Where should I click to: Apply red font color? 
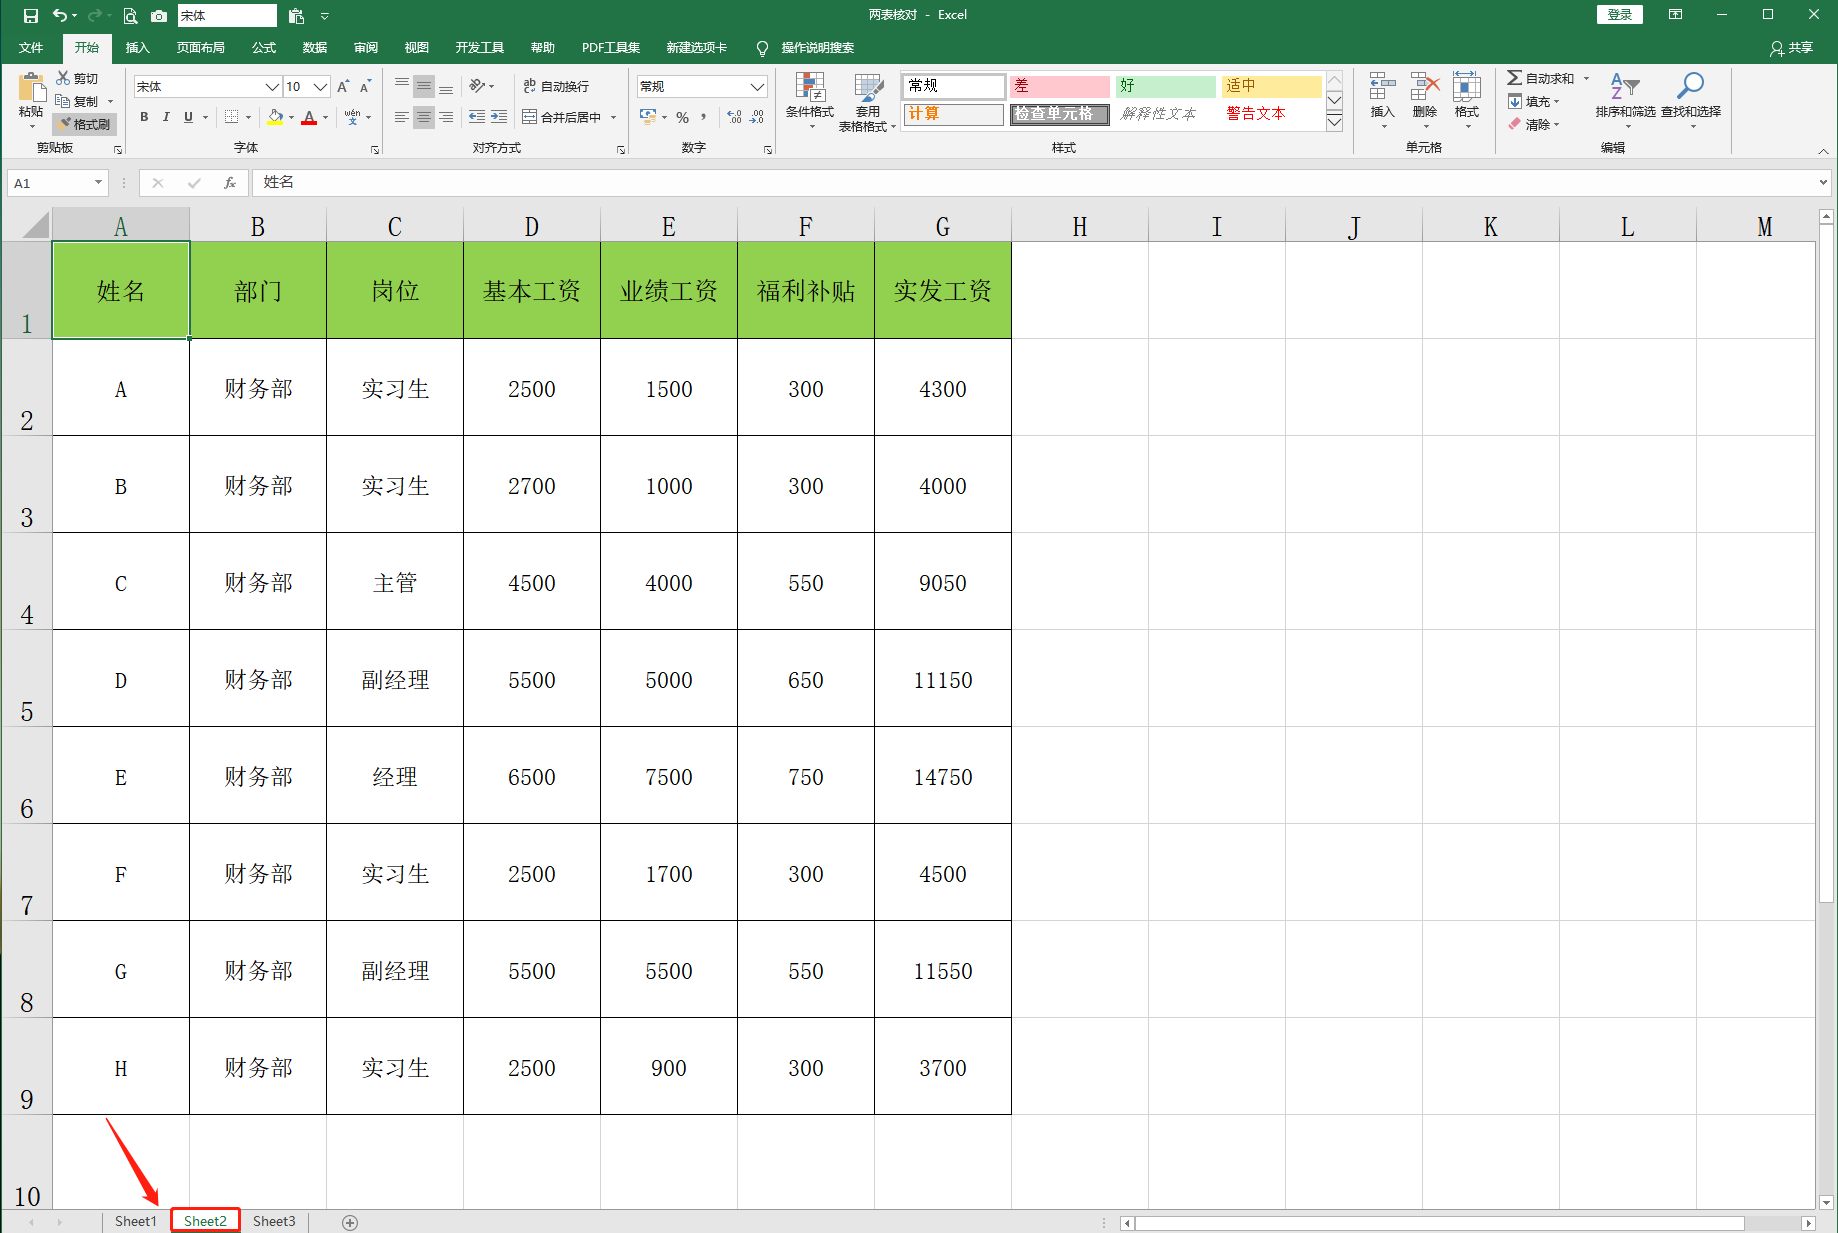[x=309, y=117]
